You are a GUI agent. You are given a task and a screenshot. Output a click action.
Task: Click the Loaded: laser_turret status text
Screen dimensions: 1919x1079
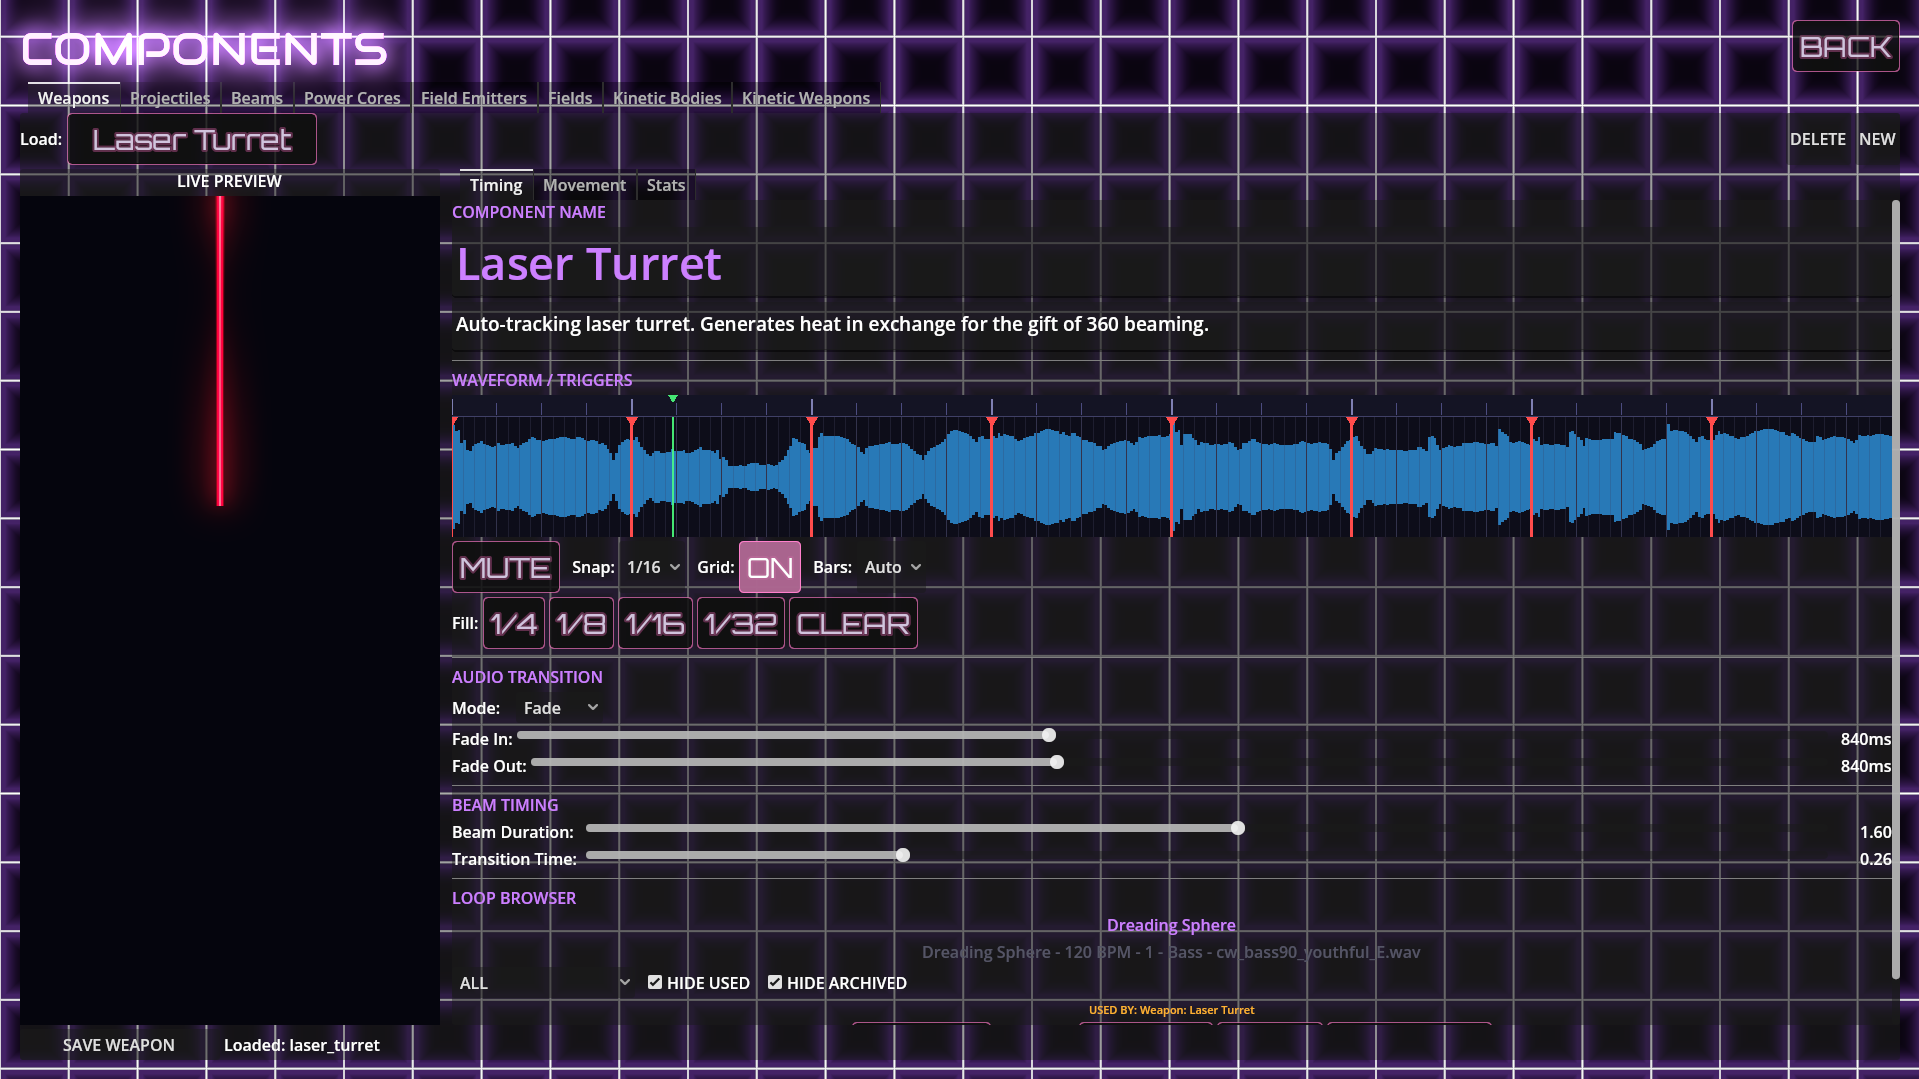(x=302, y=1045)
